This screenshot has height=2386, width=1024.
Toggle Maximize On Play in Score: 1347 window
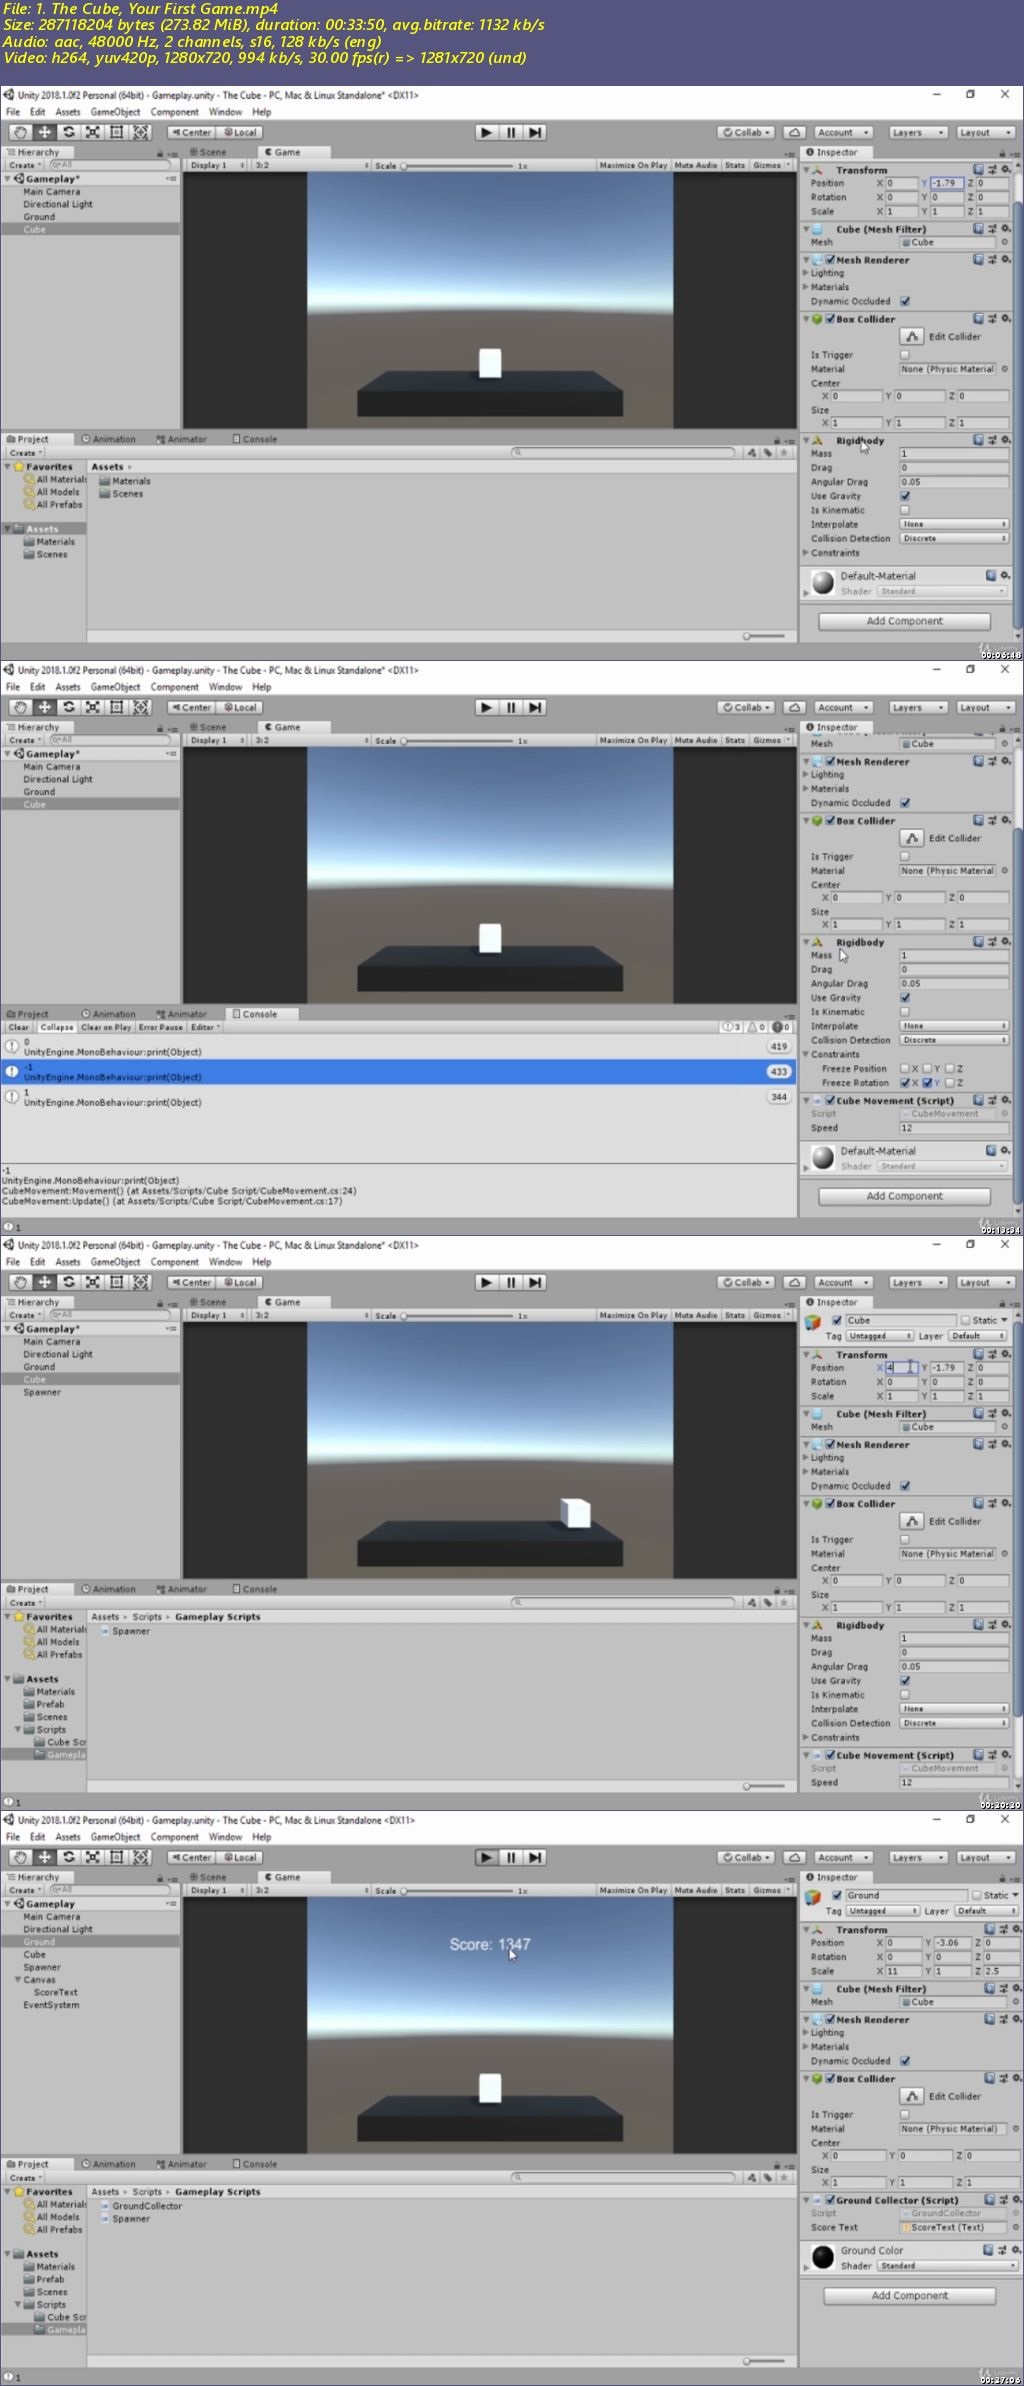tap(633, 1890)
